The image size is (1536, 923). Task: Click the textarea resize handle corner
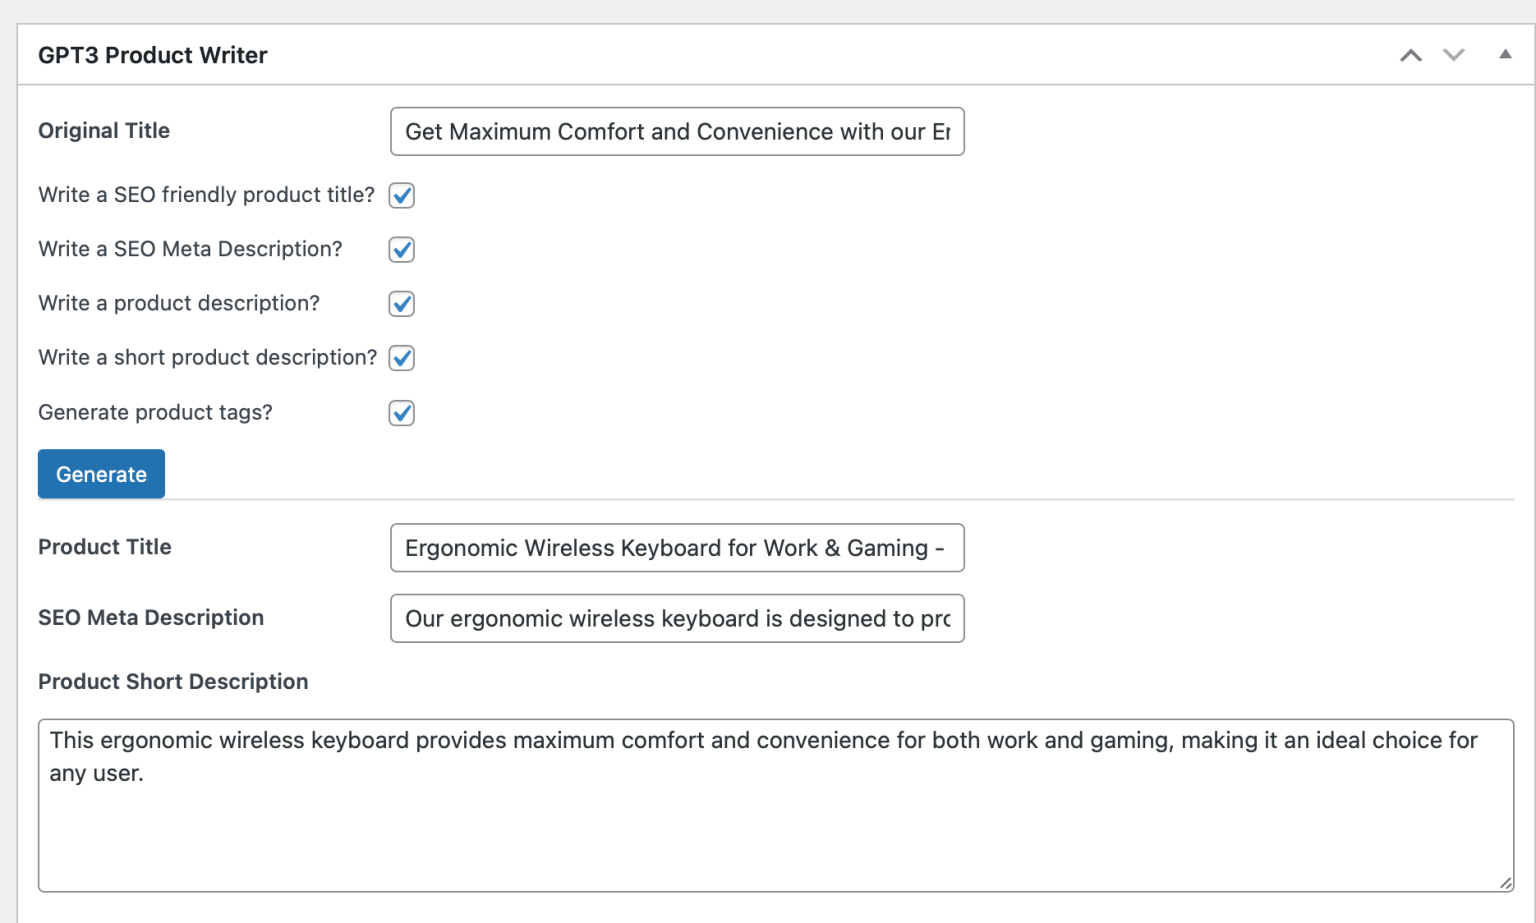coord(1505,882)
